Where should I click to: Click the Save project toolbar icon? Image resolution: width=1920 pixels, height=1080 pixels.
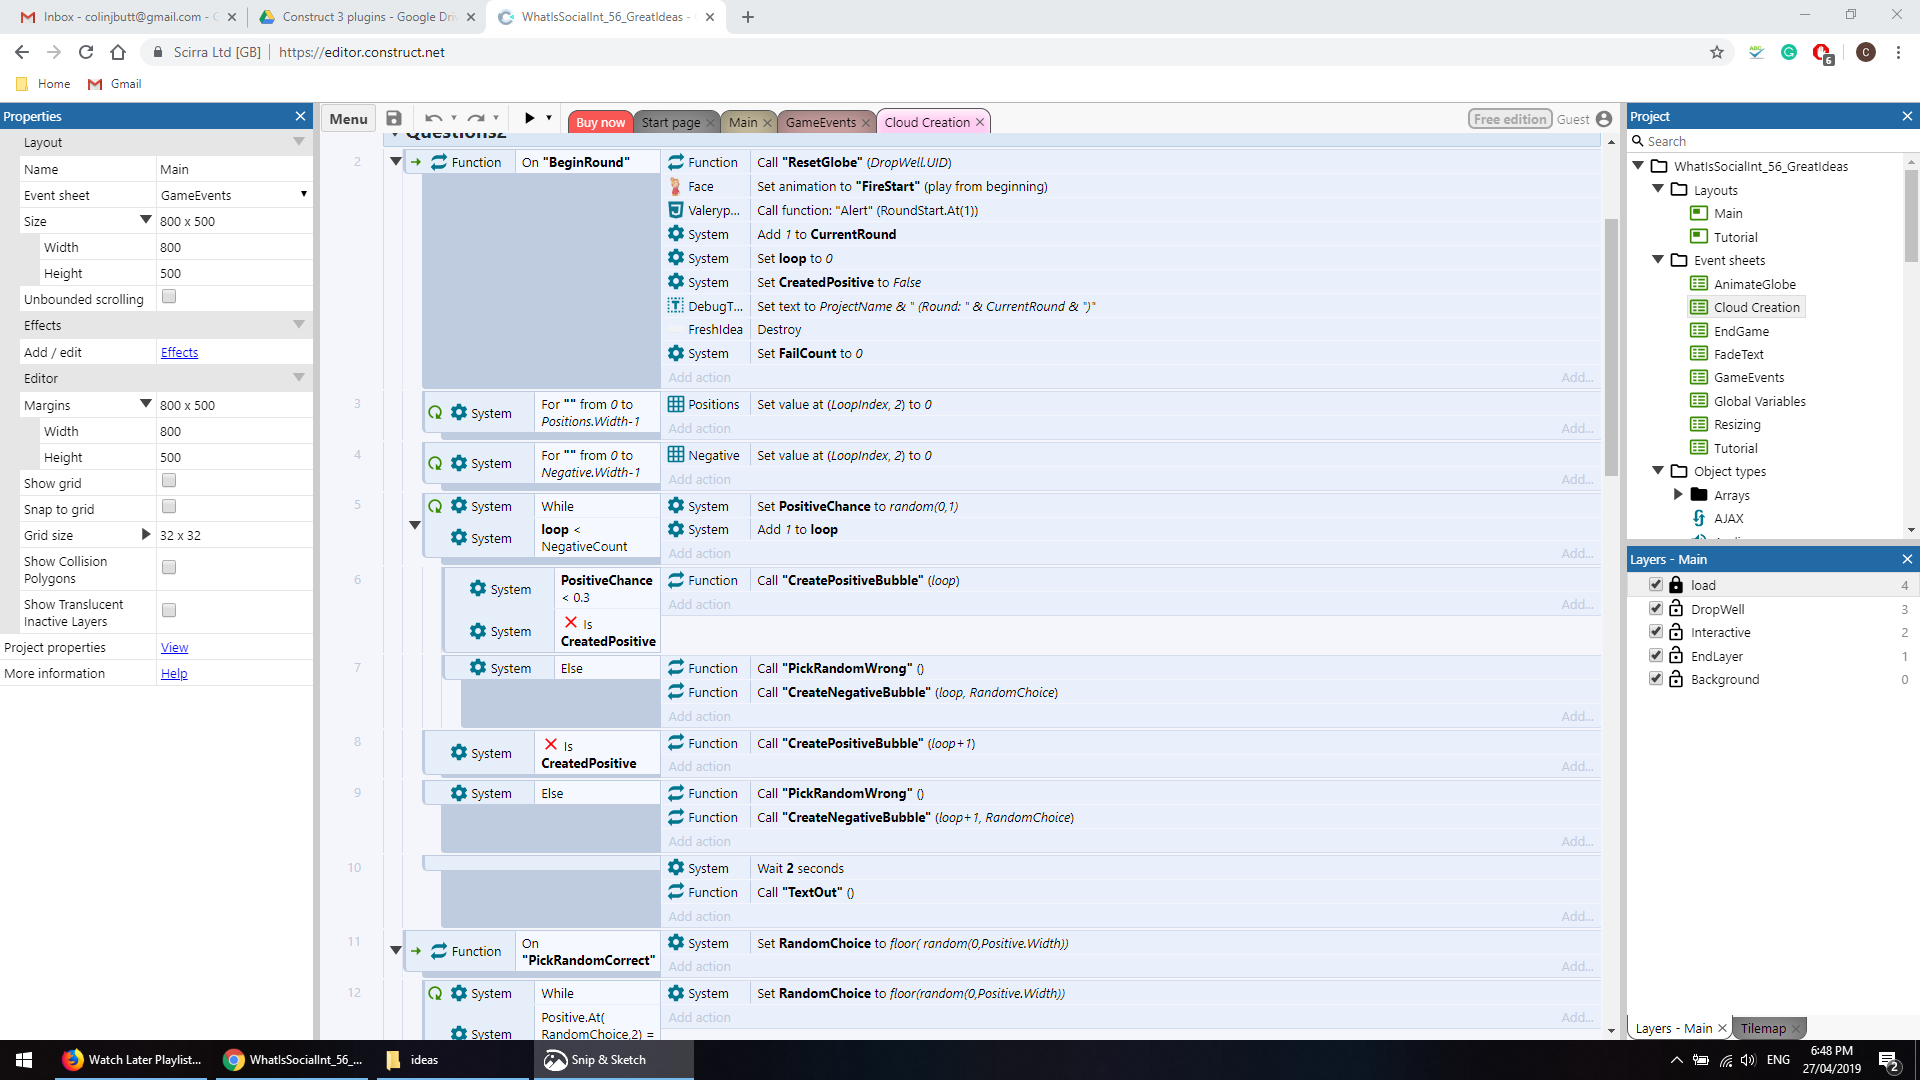click(394, 119)
